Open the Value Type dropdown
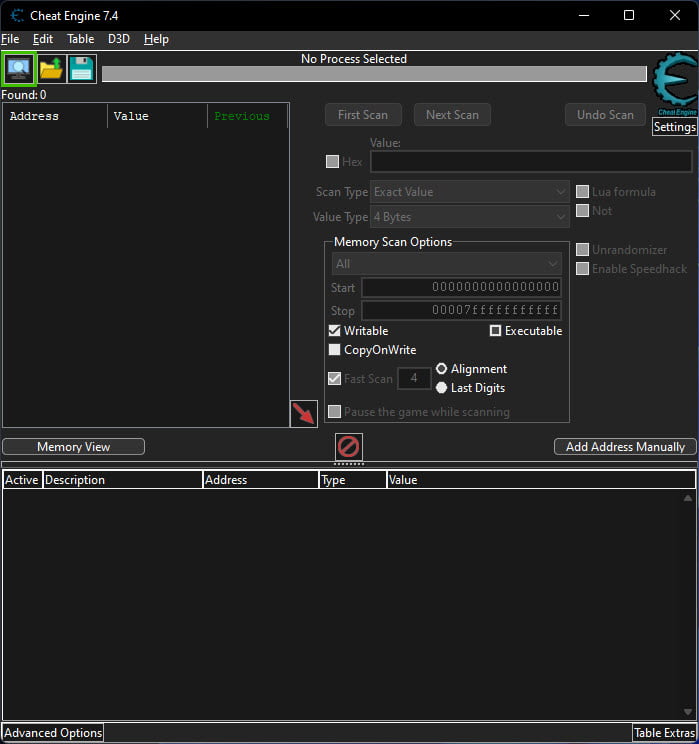The width and height of the screenshot is (699, 744). pos(470,217)
